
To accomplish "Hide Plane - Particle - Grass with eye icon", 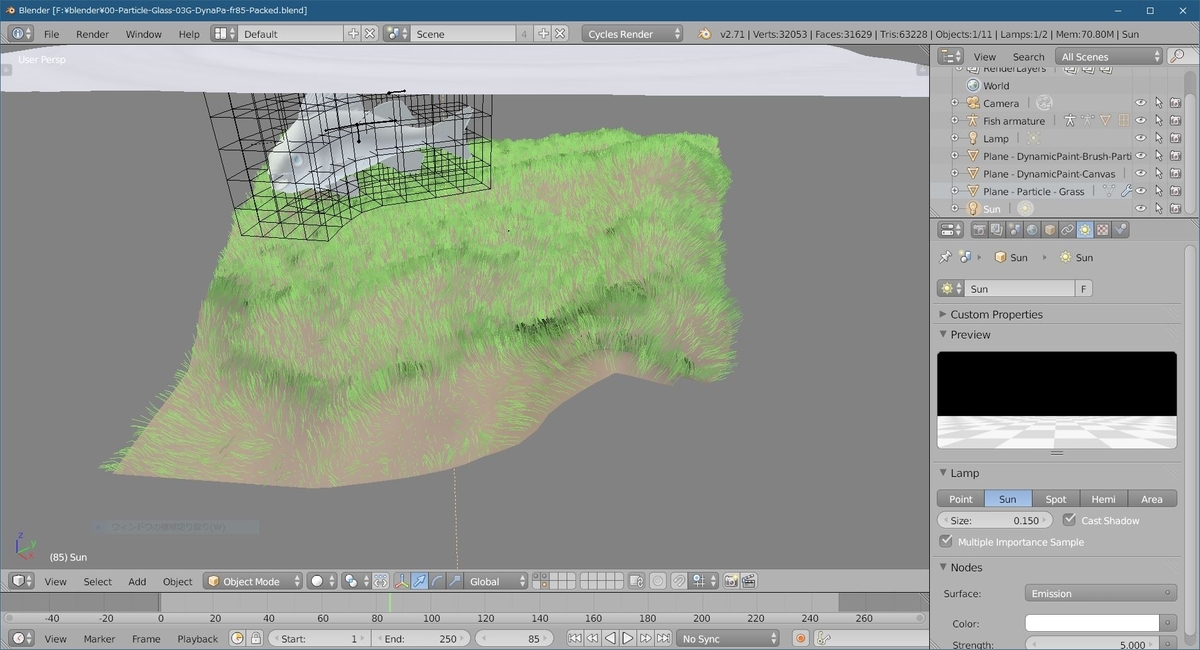I will click(x=1140, y=191).
